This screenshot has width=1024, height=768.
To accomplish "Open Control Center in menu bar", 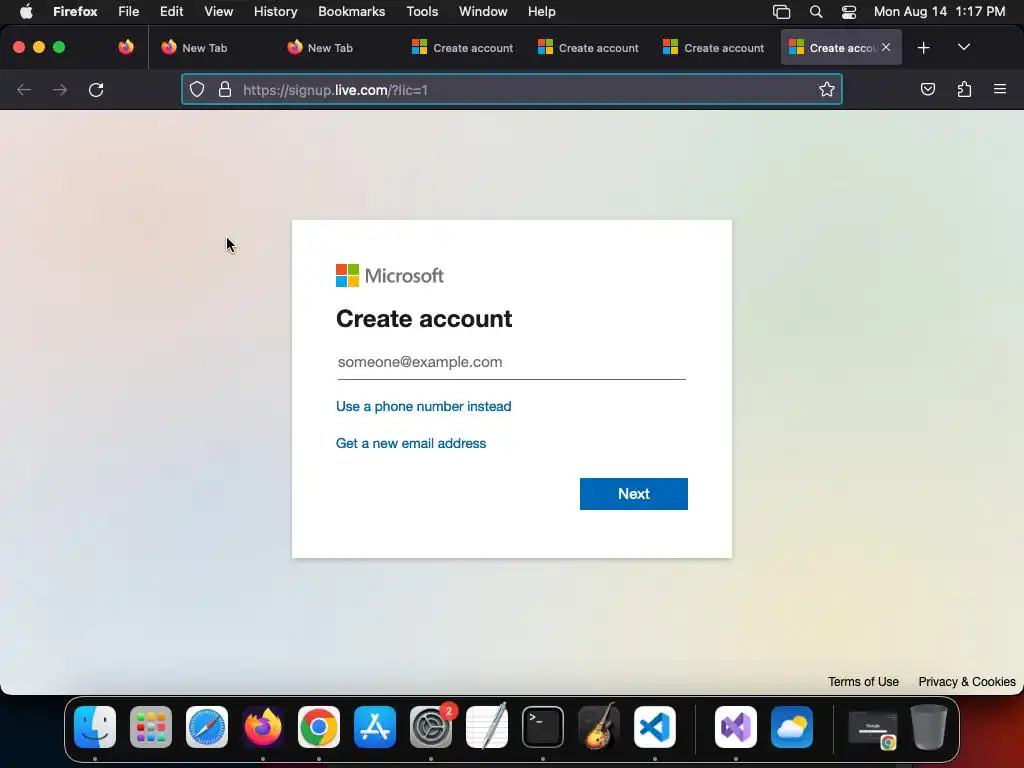I will tap(848, 11).
